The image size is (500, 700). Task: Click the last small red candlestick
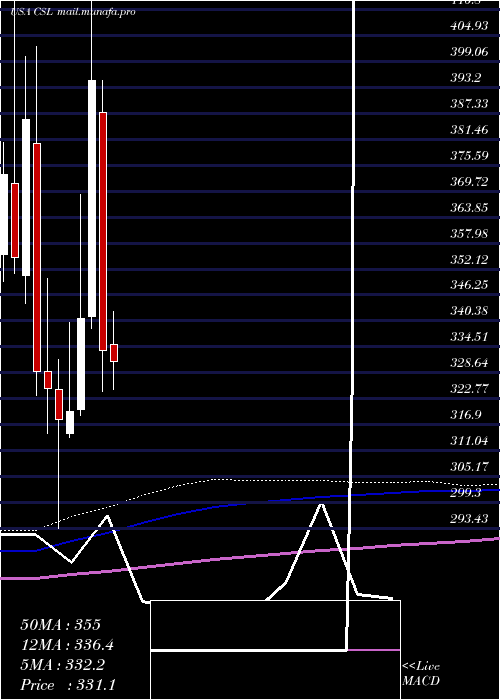point(114,353)
